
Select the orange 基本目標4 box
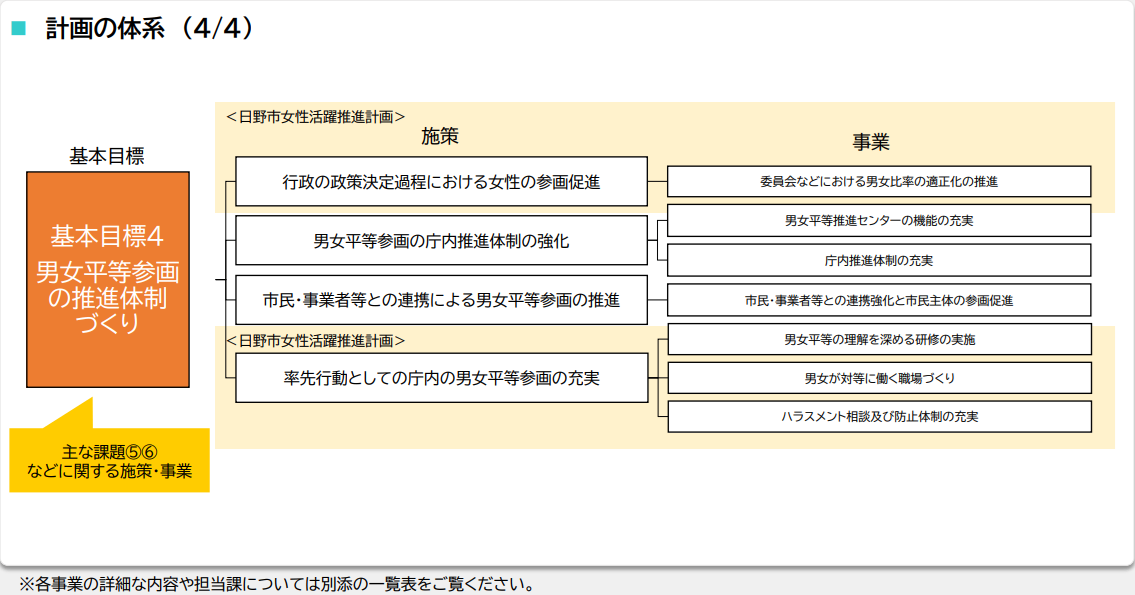tap(108, 279)
